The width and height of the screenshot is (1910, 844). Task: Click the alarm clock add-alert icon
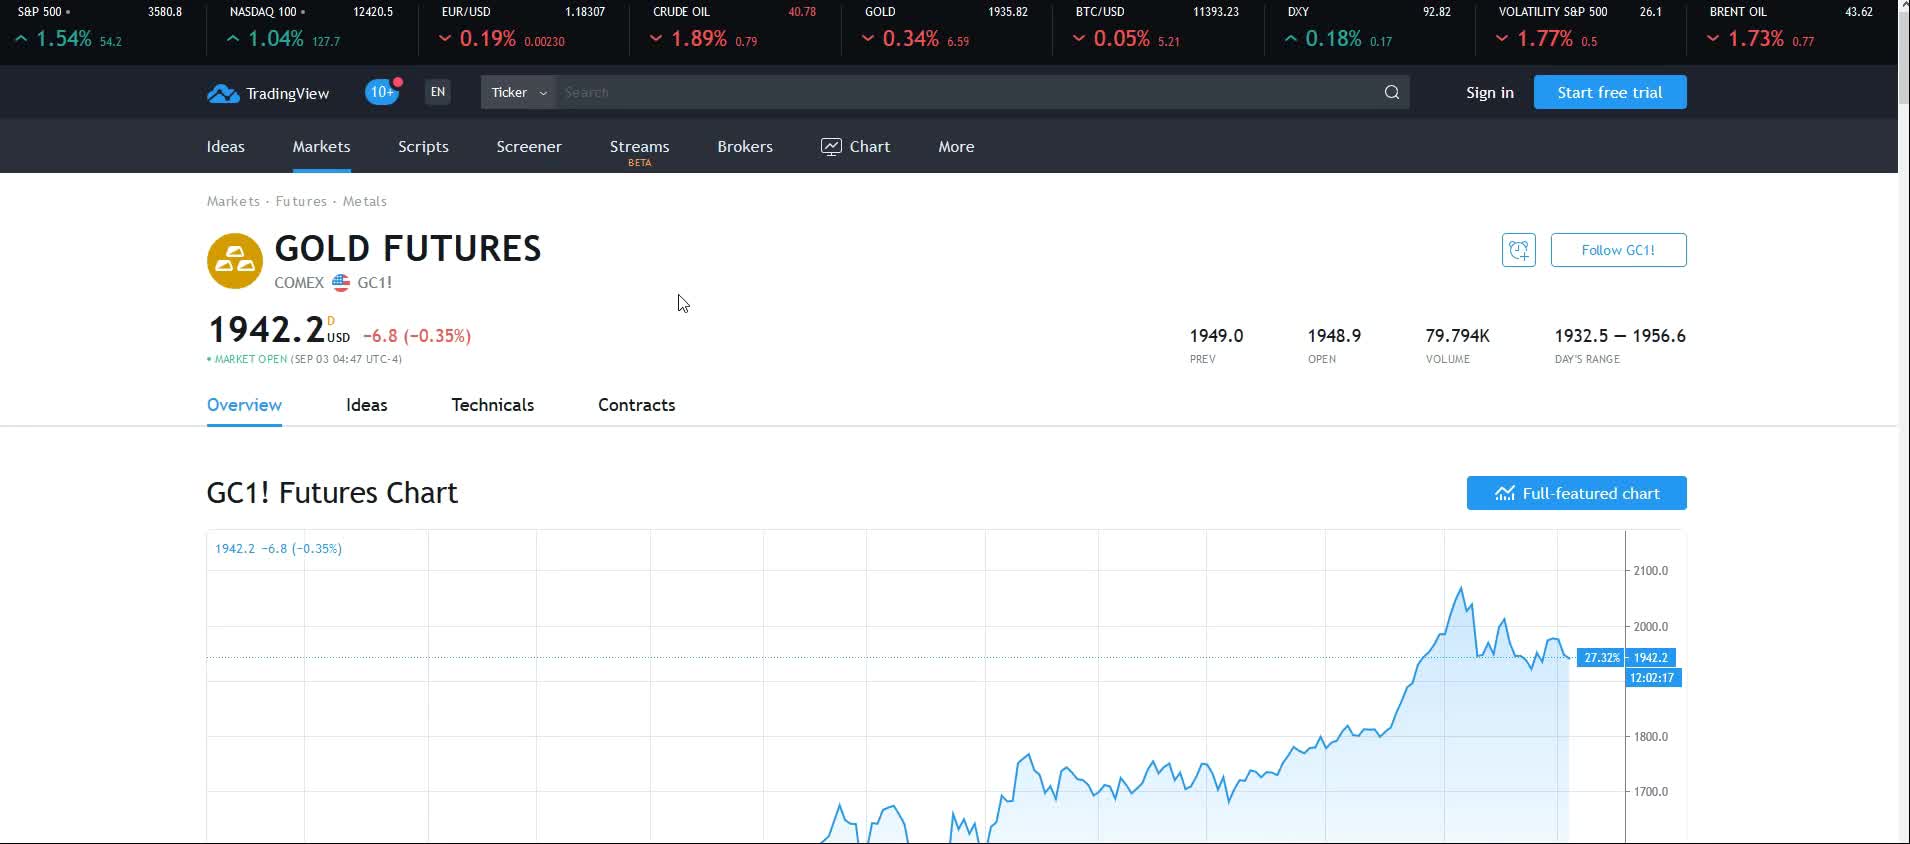[x=1518, y=250]
